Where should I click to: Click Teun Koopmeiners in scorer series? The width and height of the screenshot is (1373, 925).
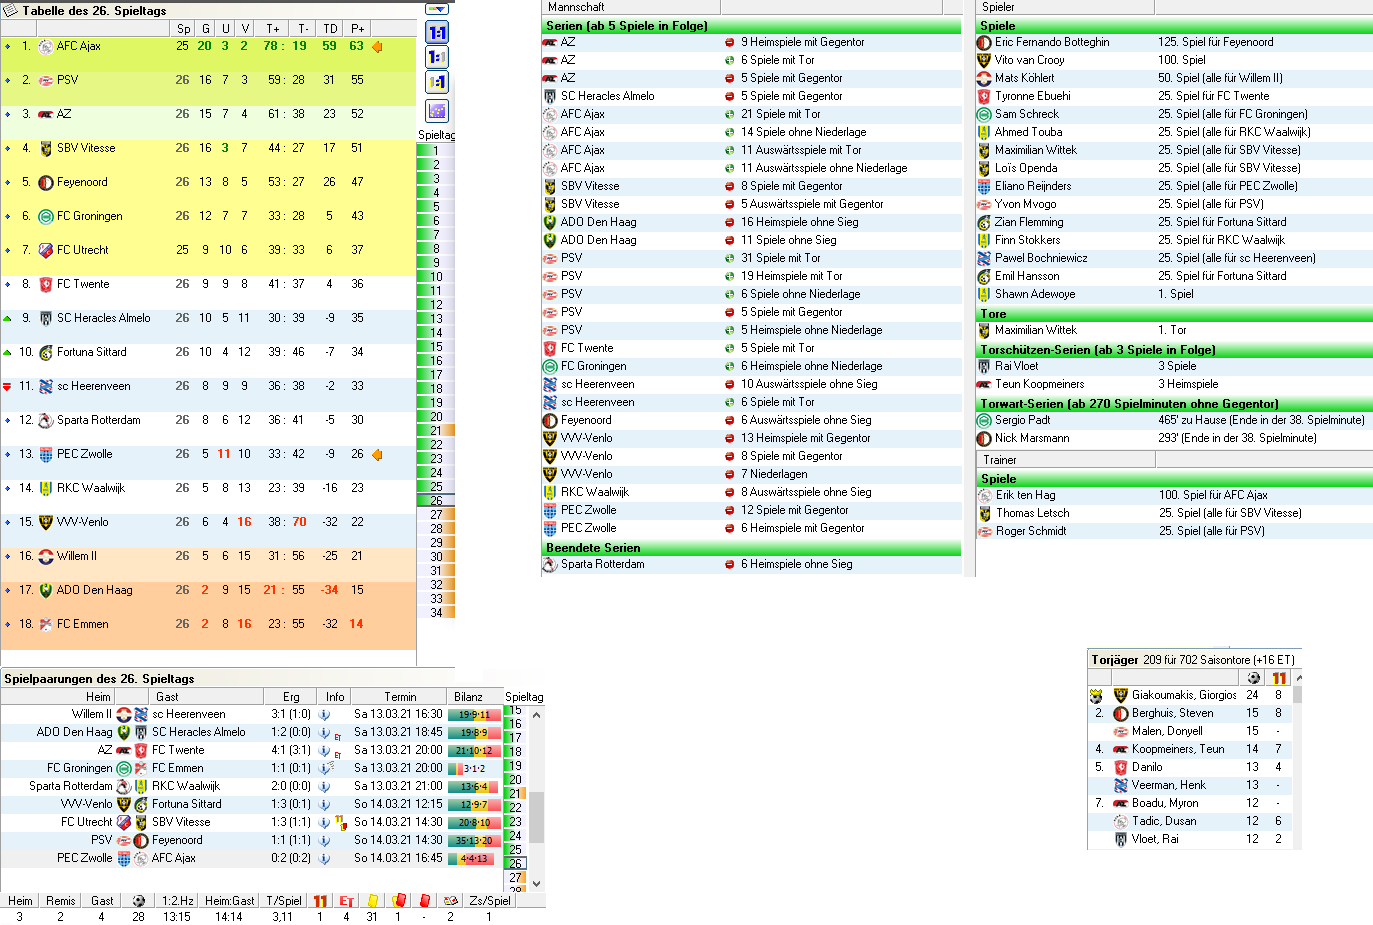(x=1039, y=384)
